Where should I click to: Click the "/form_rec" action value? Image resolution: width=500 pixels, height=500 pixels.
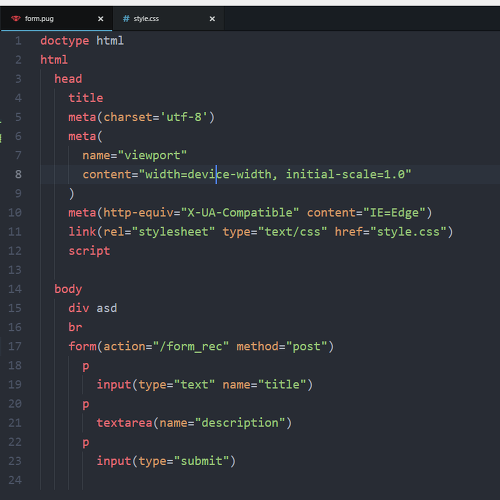(191, 347)
